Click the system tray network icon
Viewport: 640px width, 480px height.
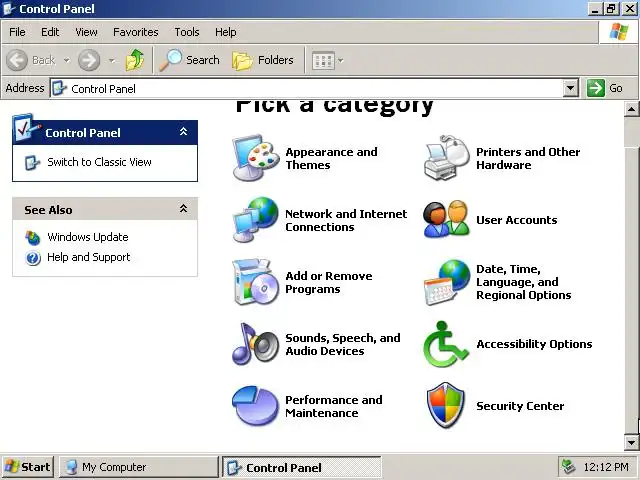click(569, 467)
